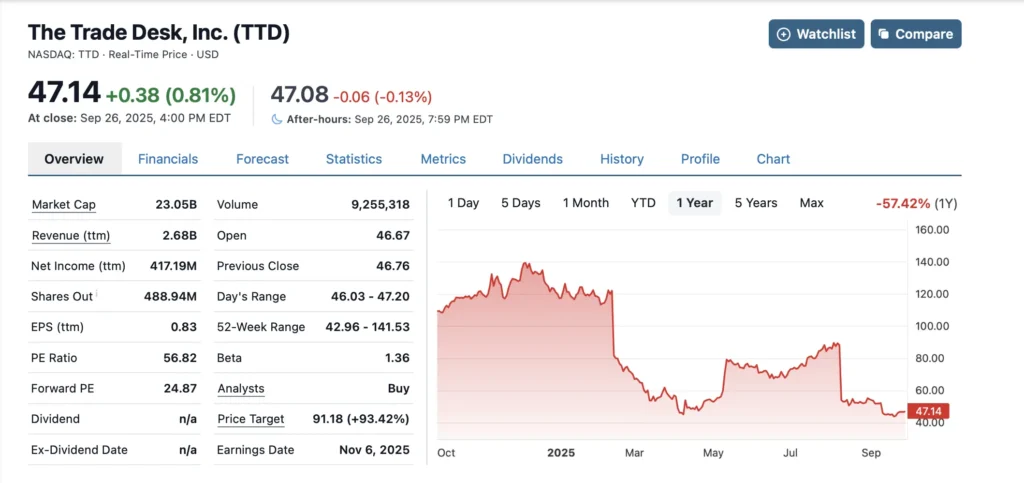Select the 5 Years chart range
Screen dimensions: 1024x483
pos(756,203)
